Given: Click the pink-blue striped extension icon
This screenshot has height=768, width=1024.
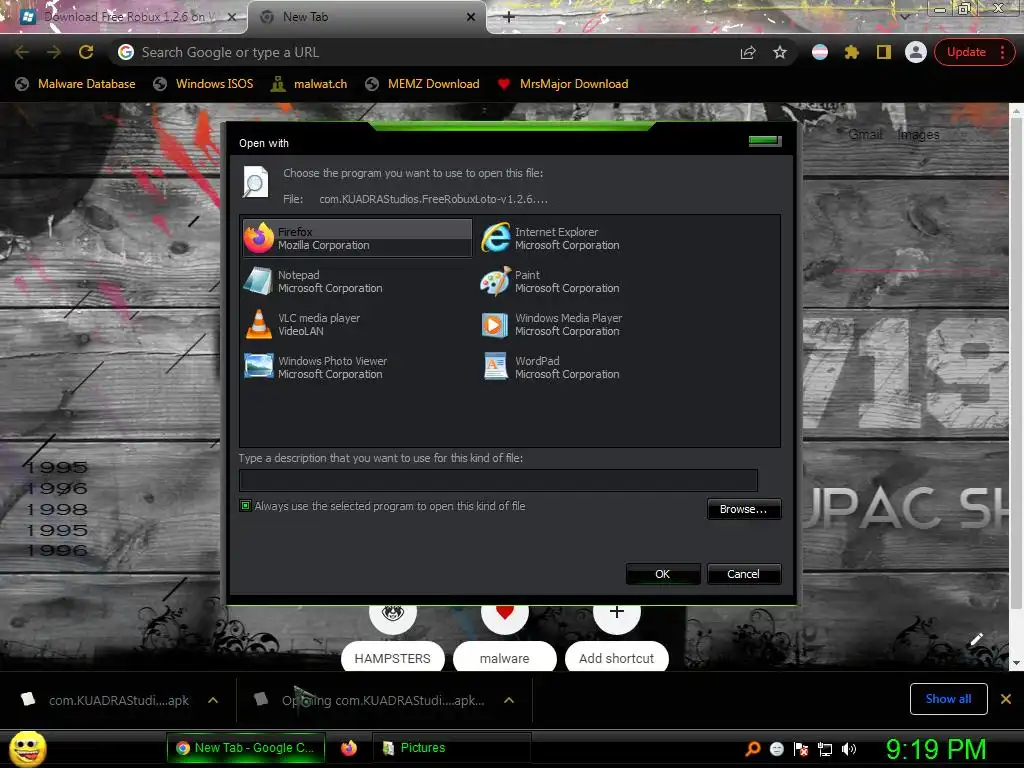Looking at the screenshot, I should [x=820, y=52].
